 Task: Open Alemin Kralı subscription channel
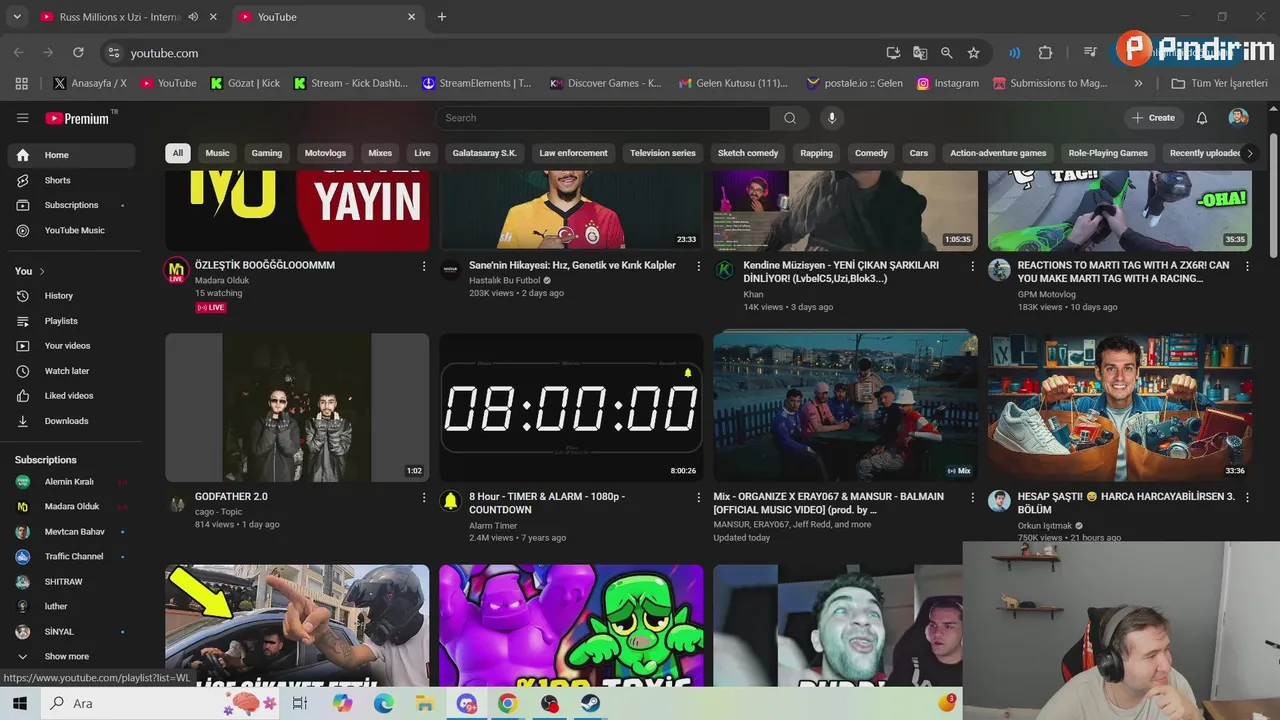click(70, 481)
